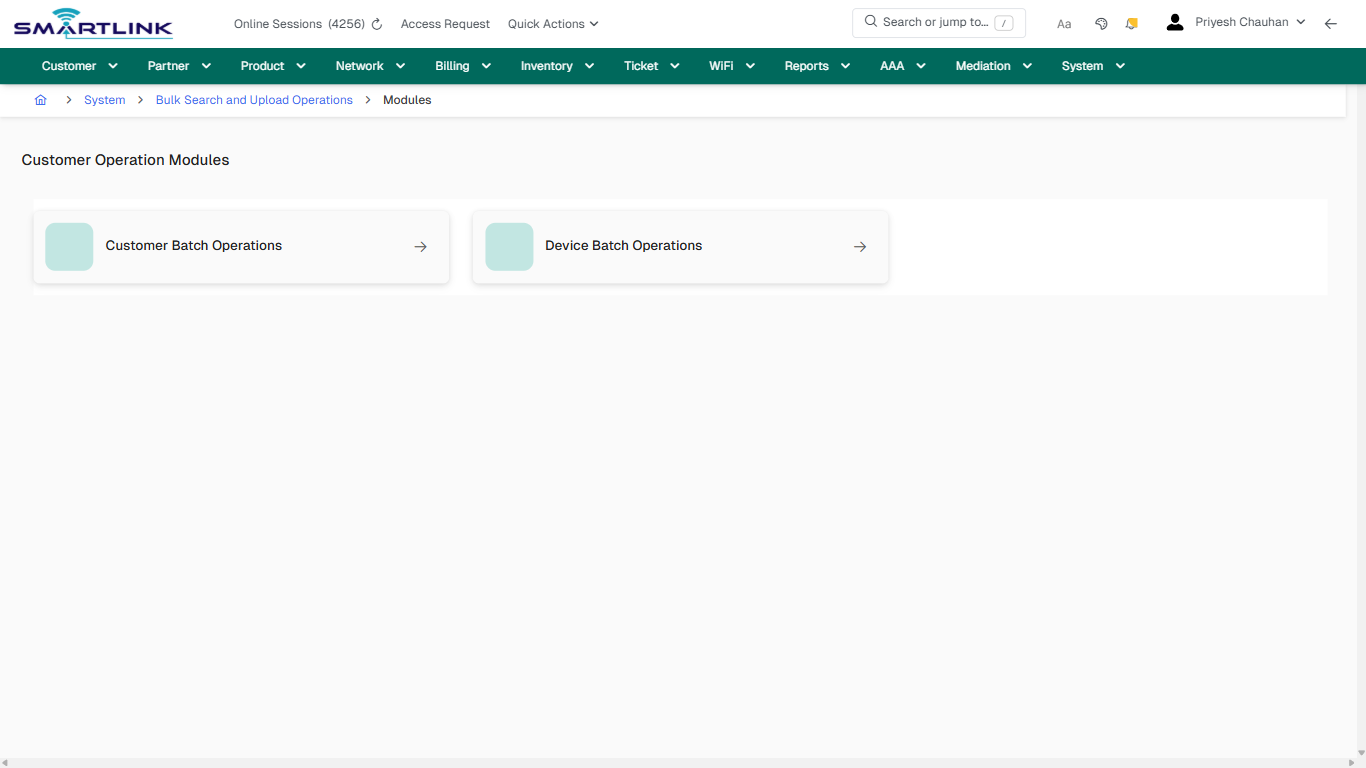Click the Aa font size control
The height and width of the screenshot is (768, 1366).
pos(1064,23)
